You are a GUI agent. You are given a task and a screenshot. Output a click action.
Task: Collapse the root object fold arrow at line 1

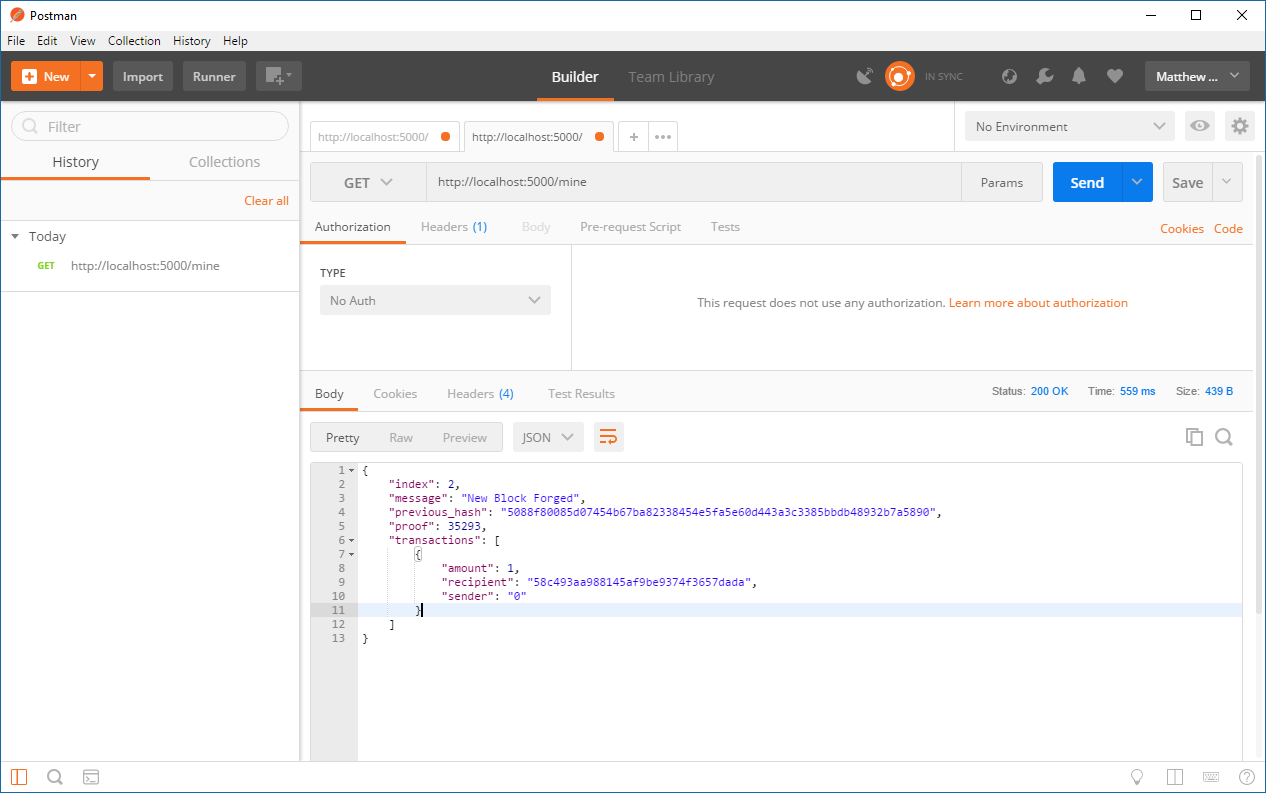[x=352, y=470]
